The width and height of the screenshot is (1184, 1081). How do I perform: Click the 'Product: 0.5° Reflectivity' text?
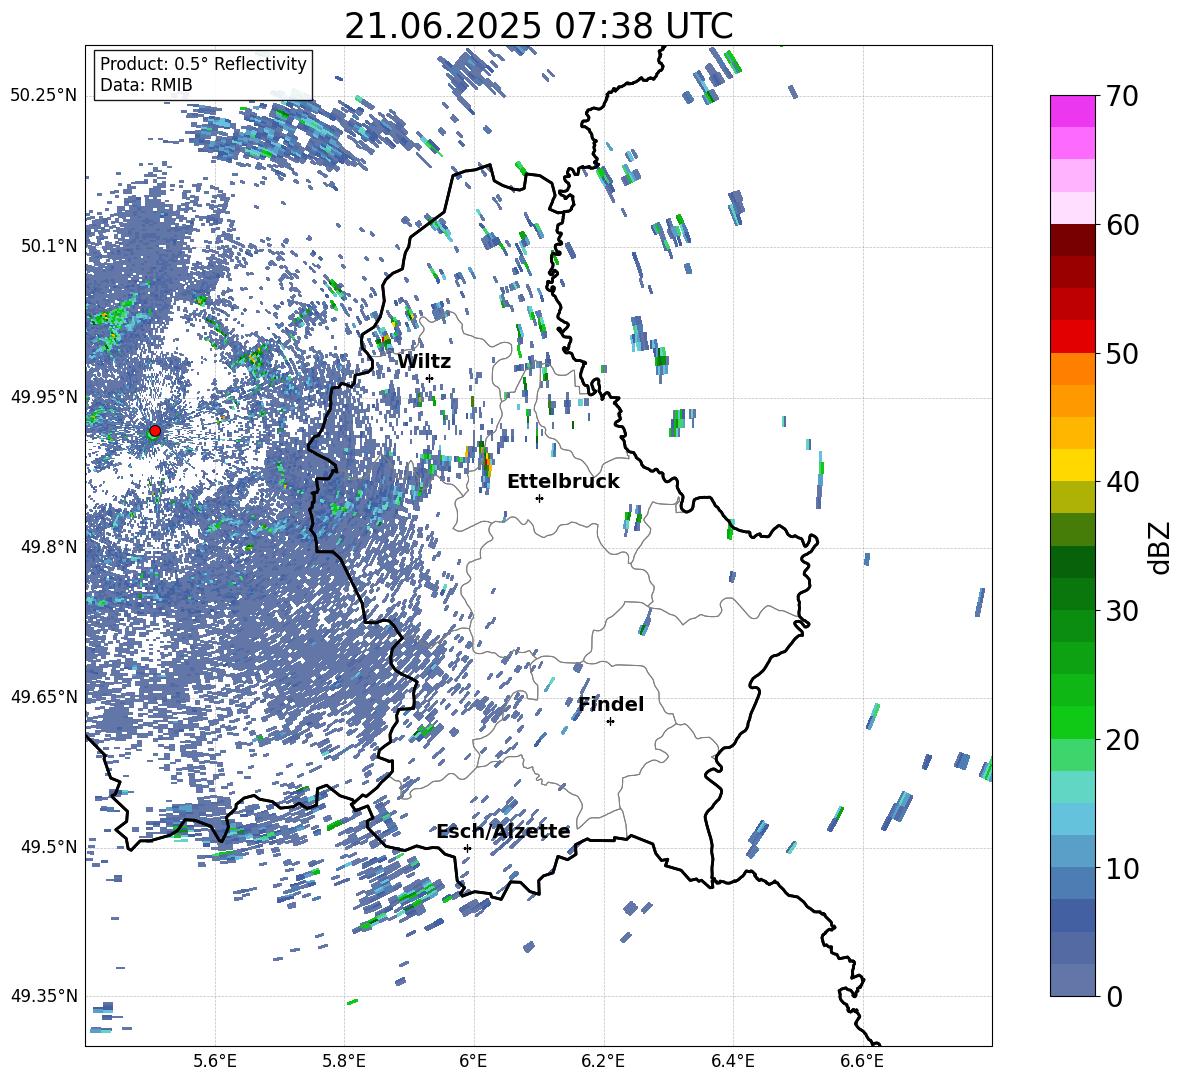click(203, 64)
